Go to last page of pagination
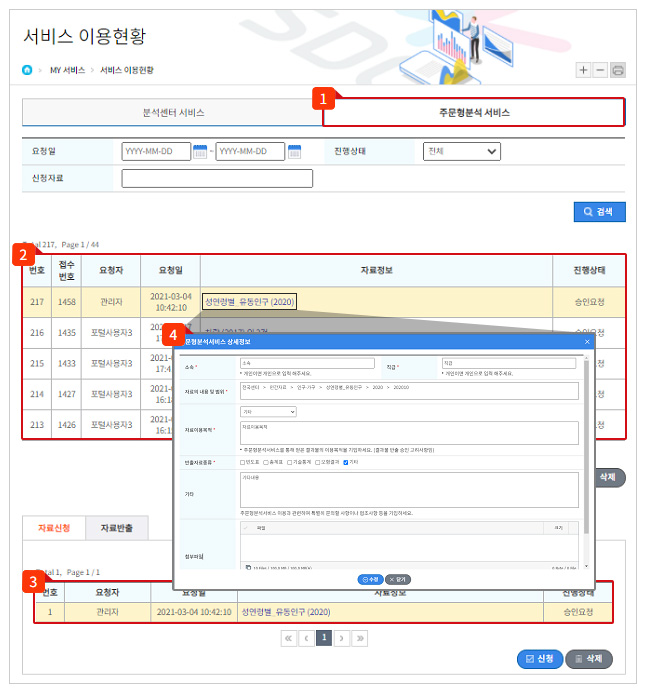 [x=360, y=638]
